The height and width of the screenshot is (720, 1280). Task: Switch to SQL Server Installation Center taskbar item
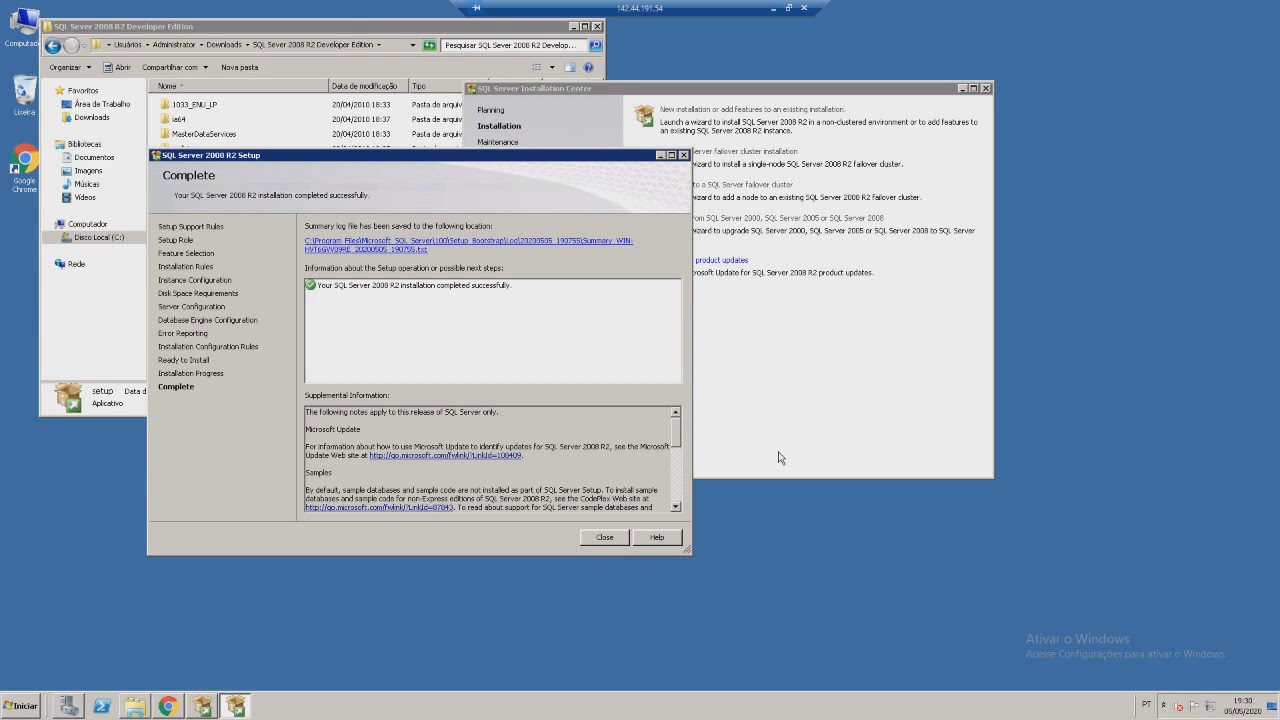(202, 706)
